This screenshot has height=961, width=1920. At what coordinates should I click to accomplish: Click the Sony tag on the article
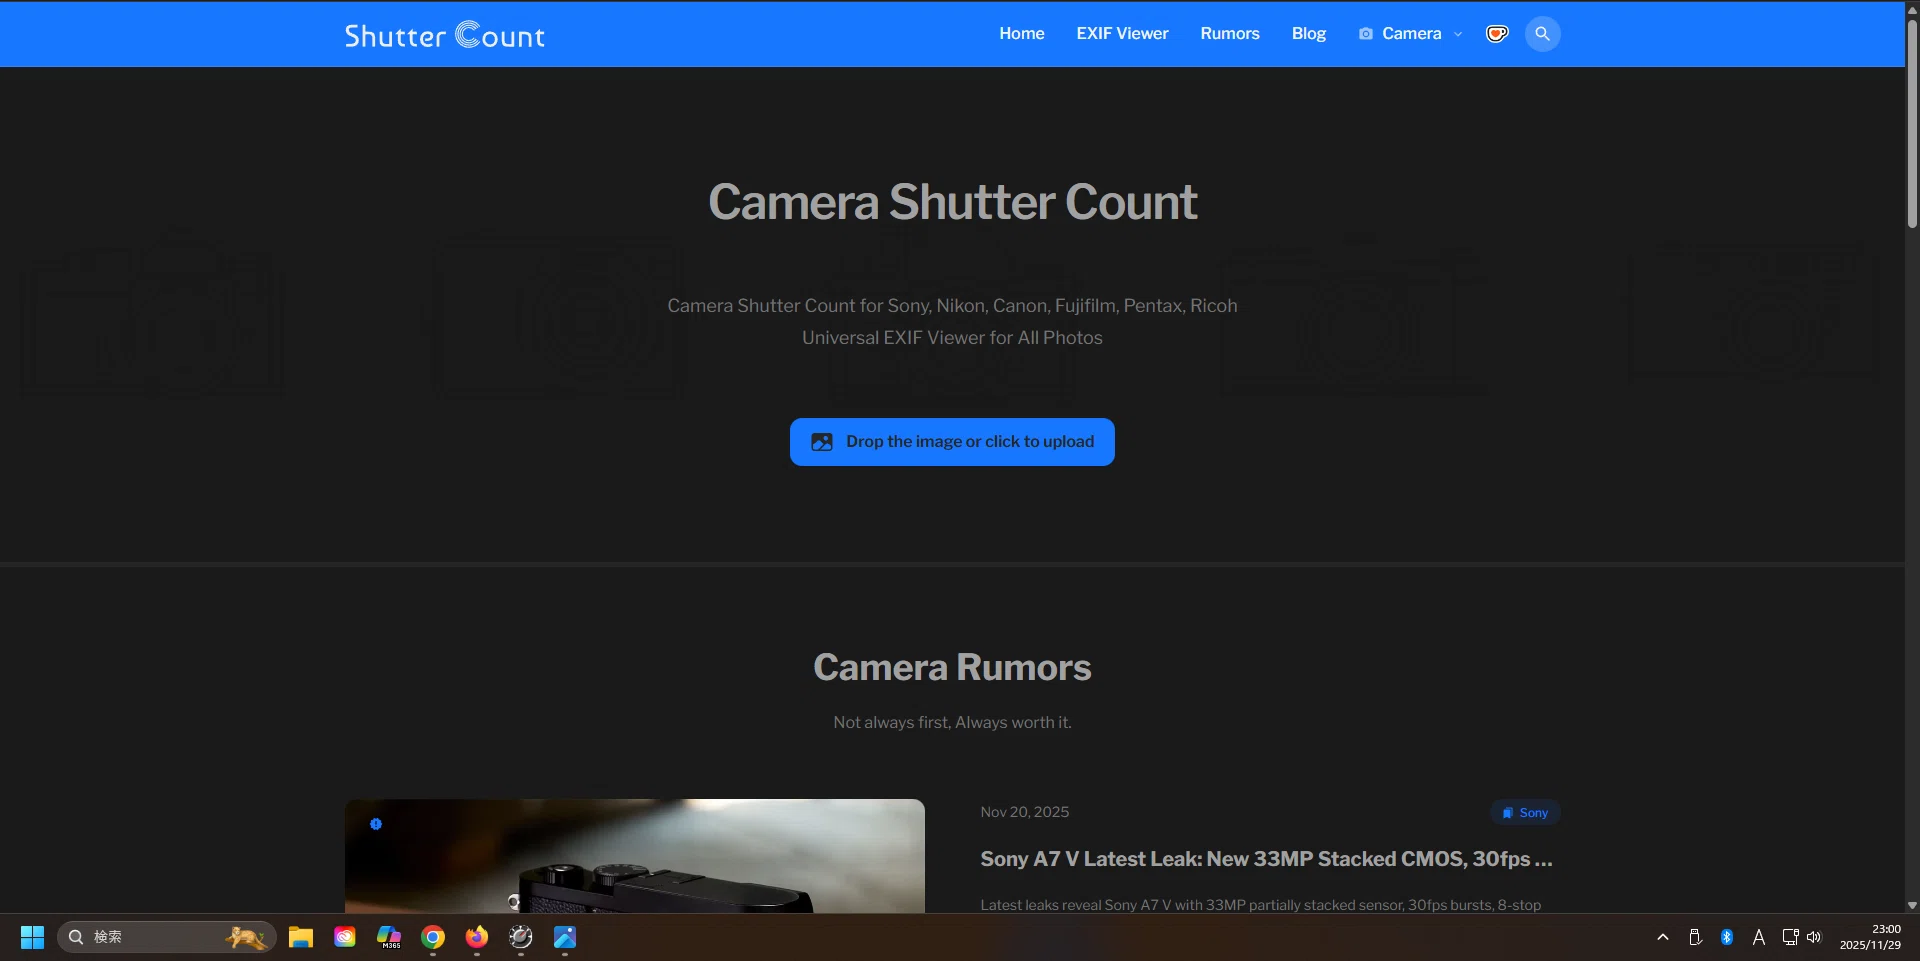point(1525,813)
